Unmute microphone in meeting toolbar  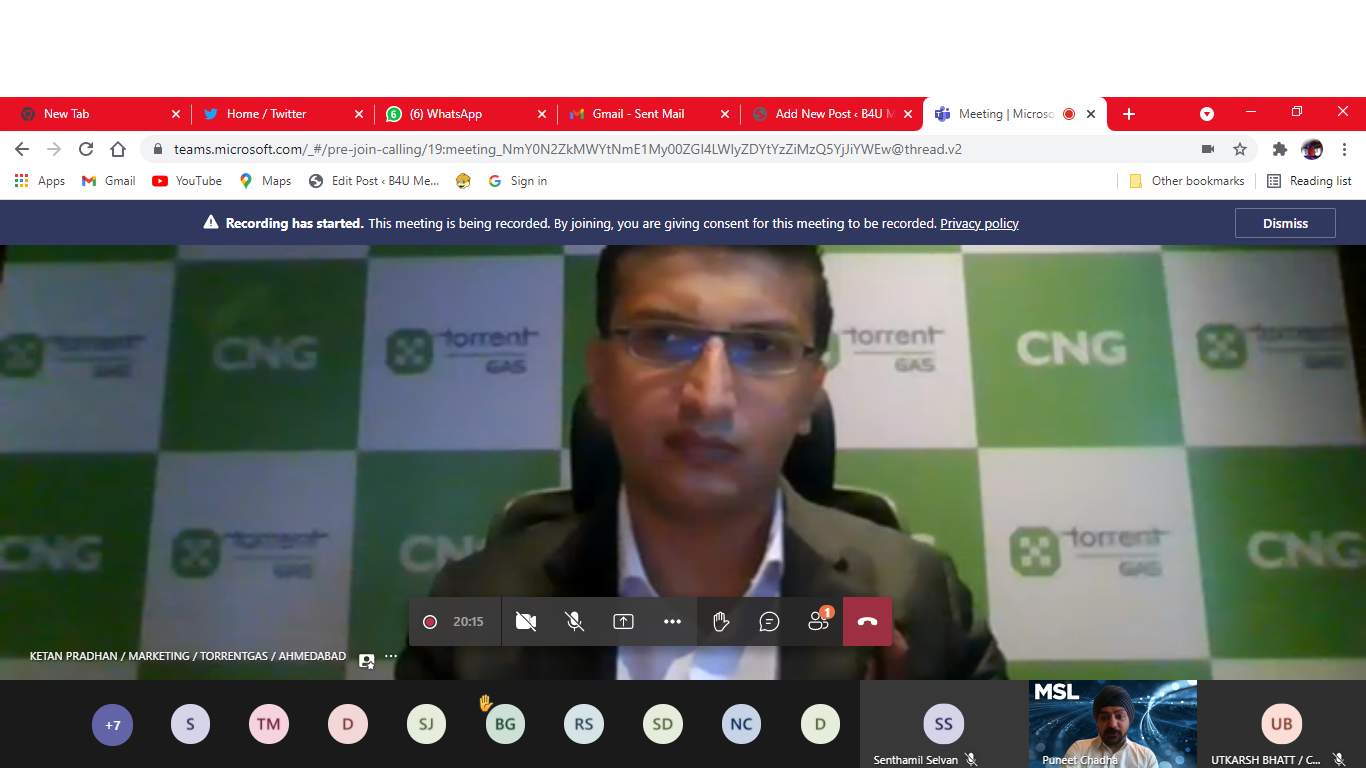(x=574, y=622)
